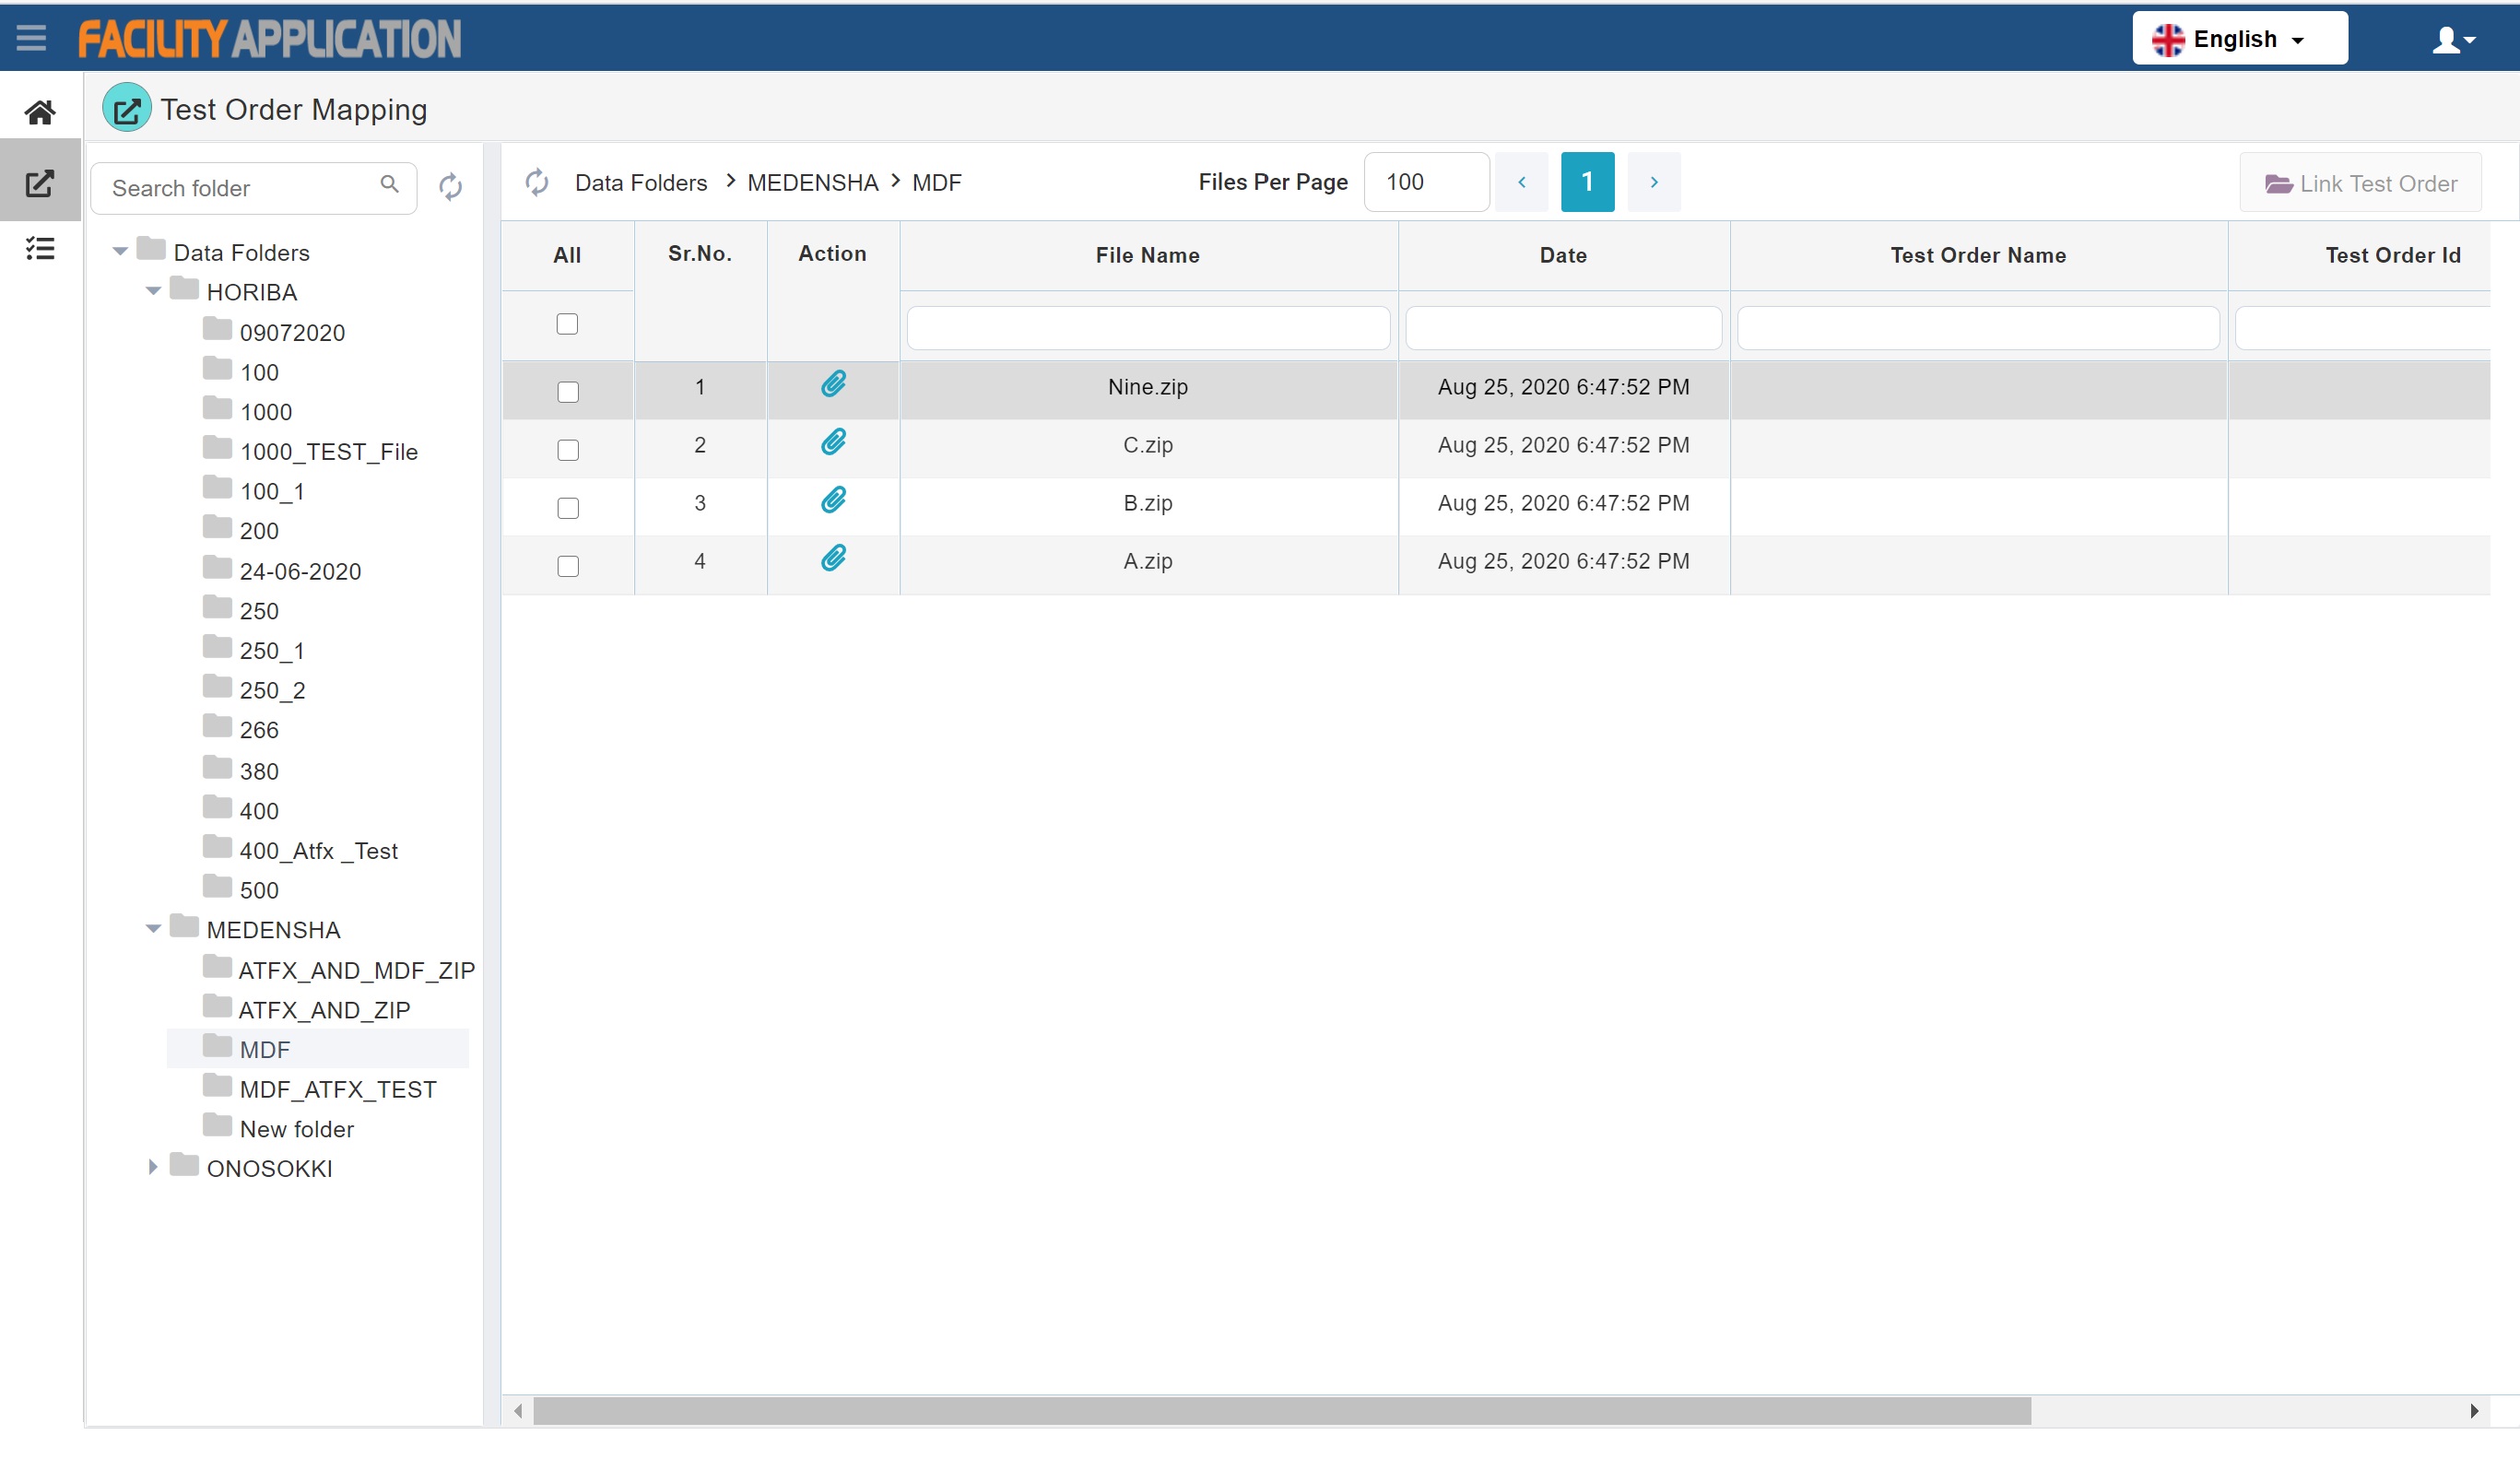Go to next page arrow

1654,182
